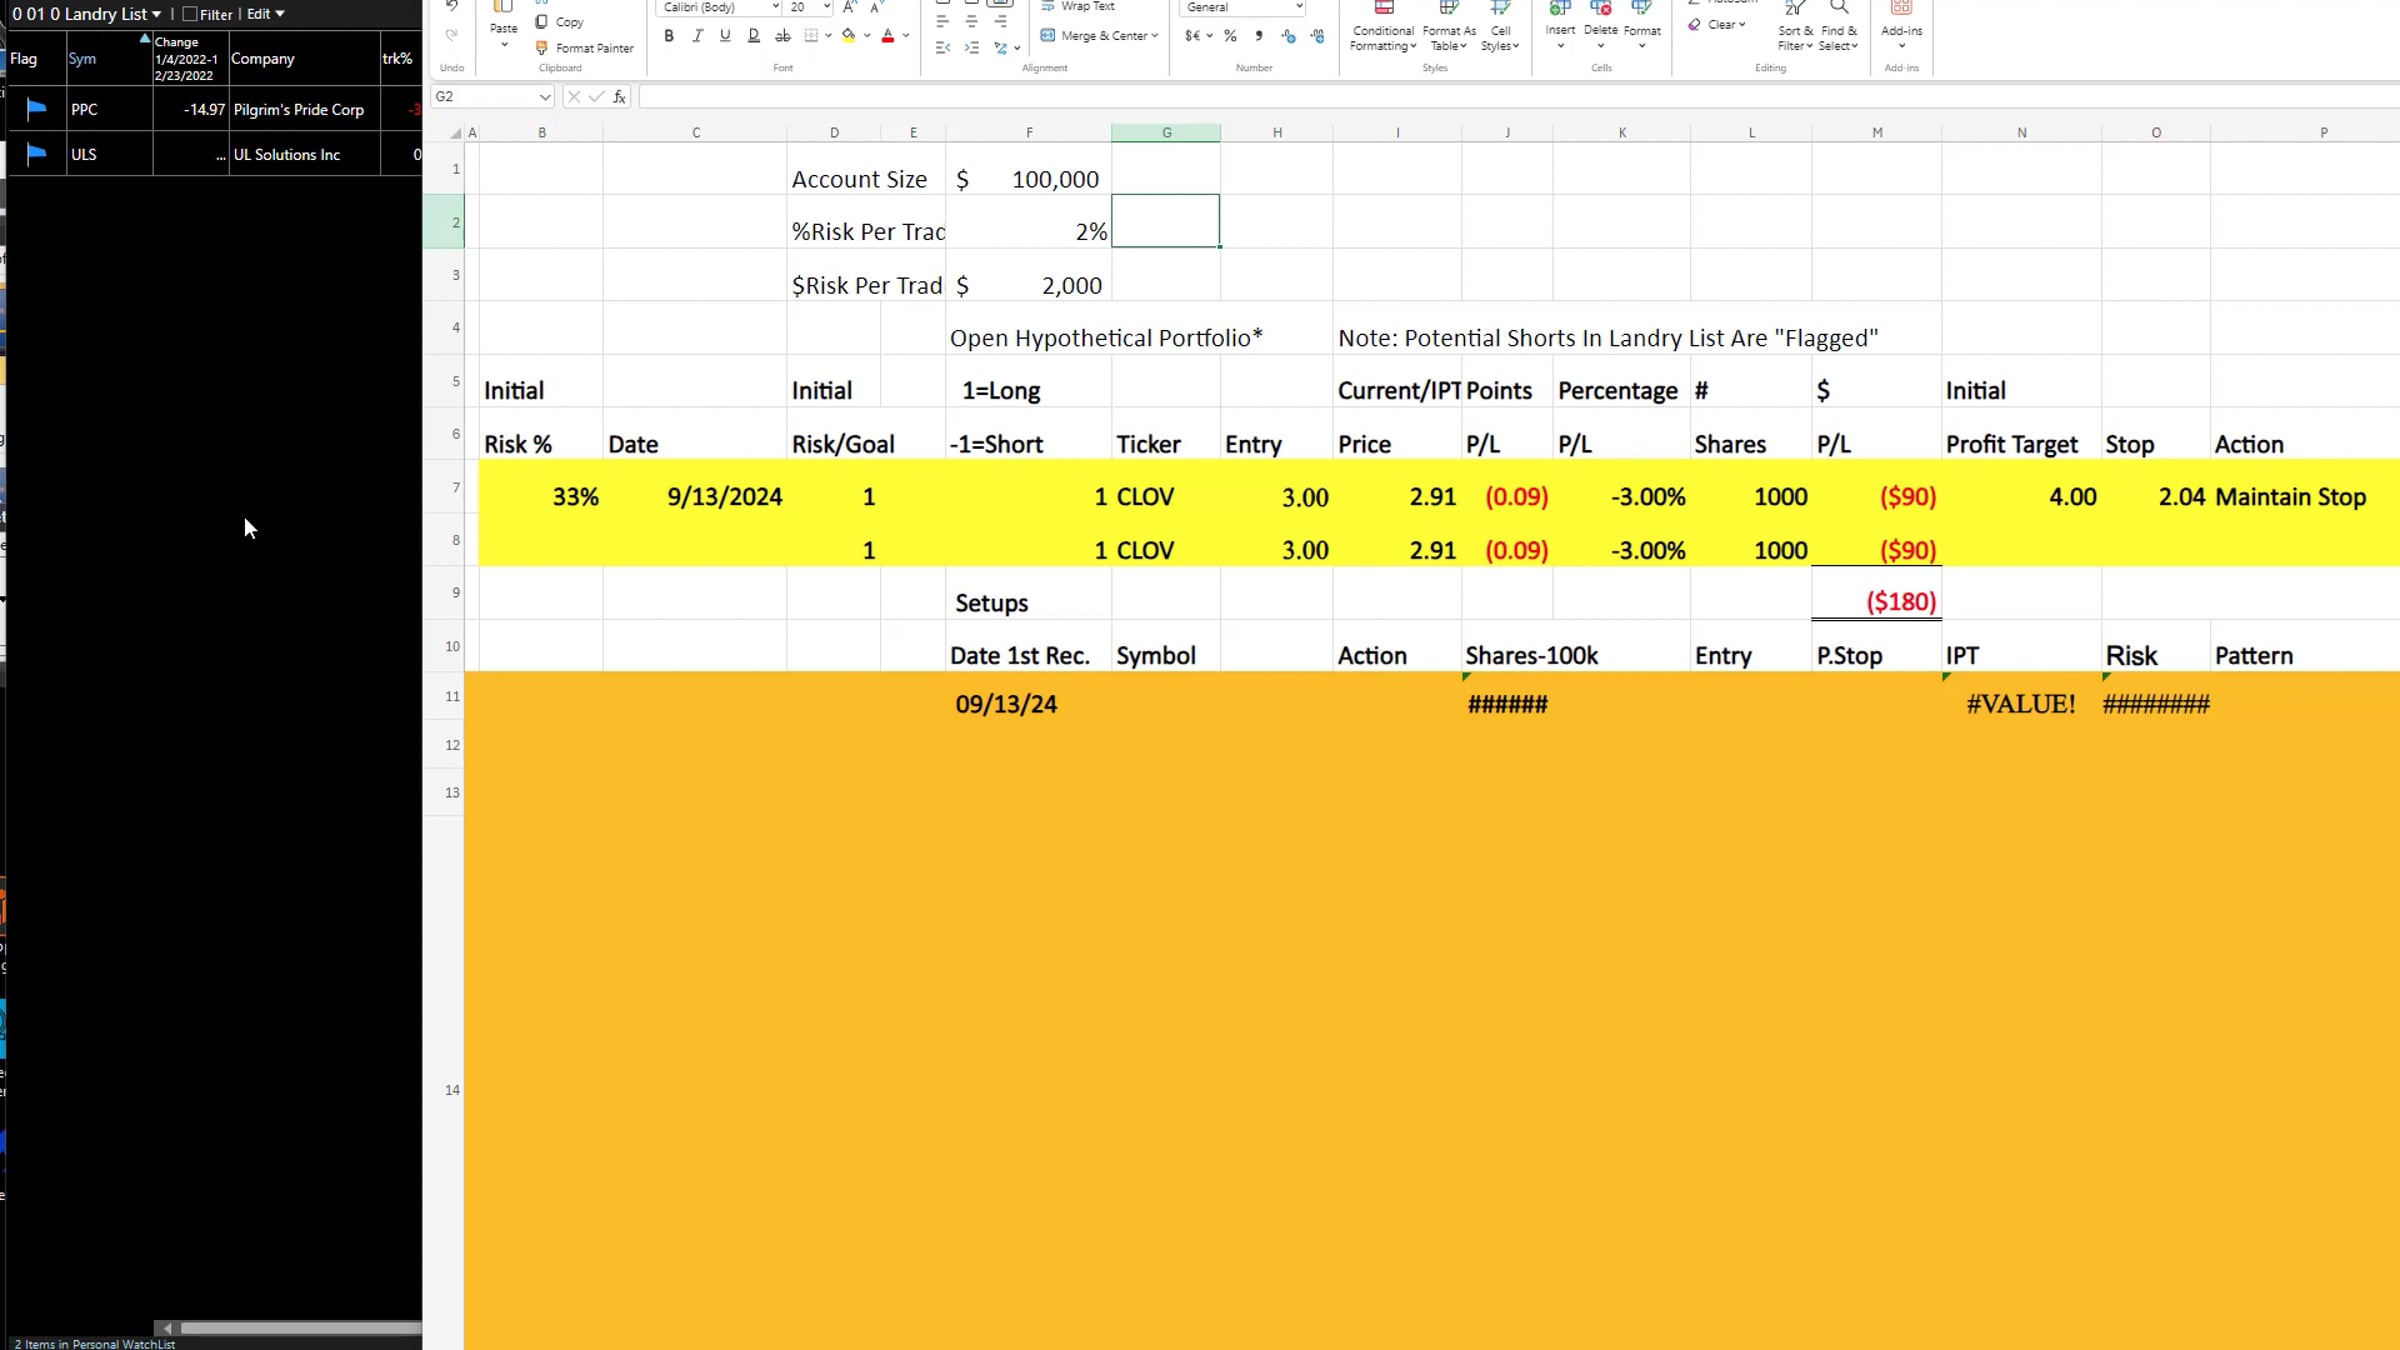The width and height of the screenshot is (2400, 1350).
Task: Decrease the cell indent
Action: click(x=942, y=48)
